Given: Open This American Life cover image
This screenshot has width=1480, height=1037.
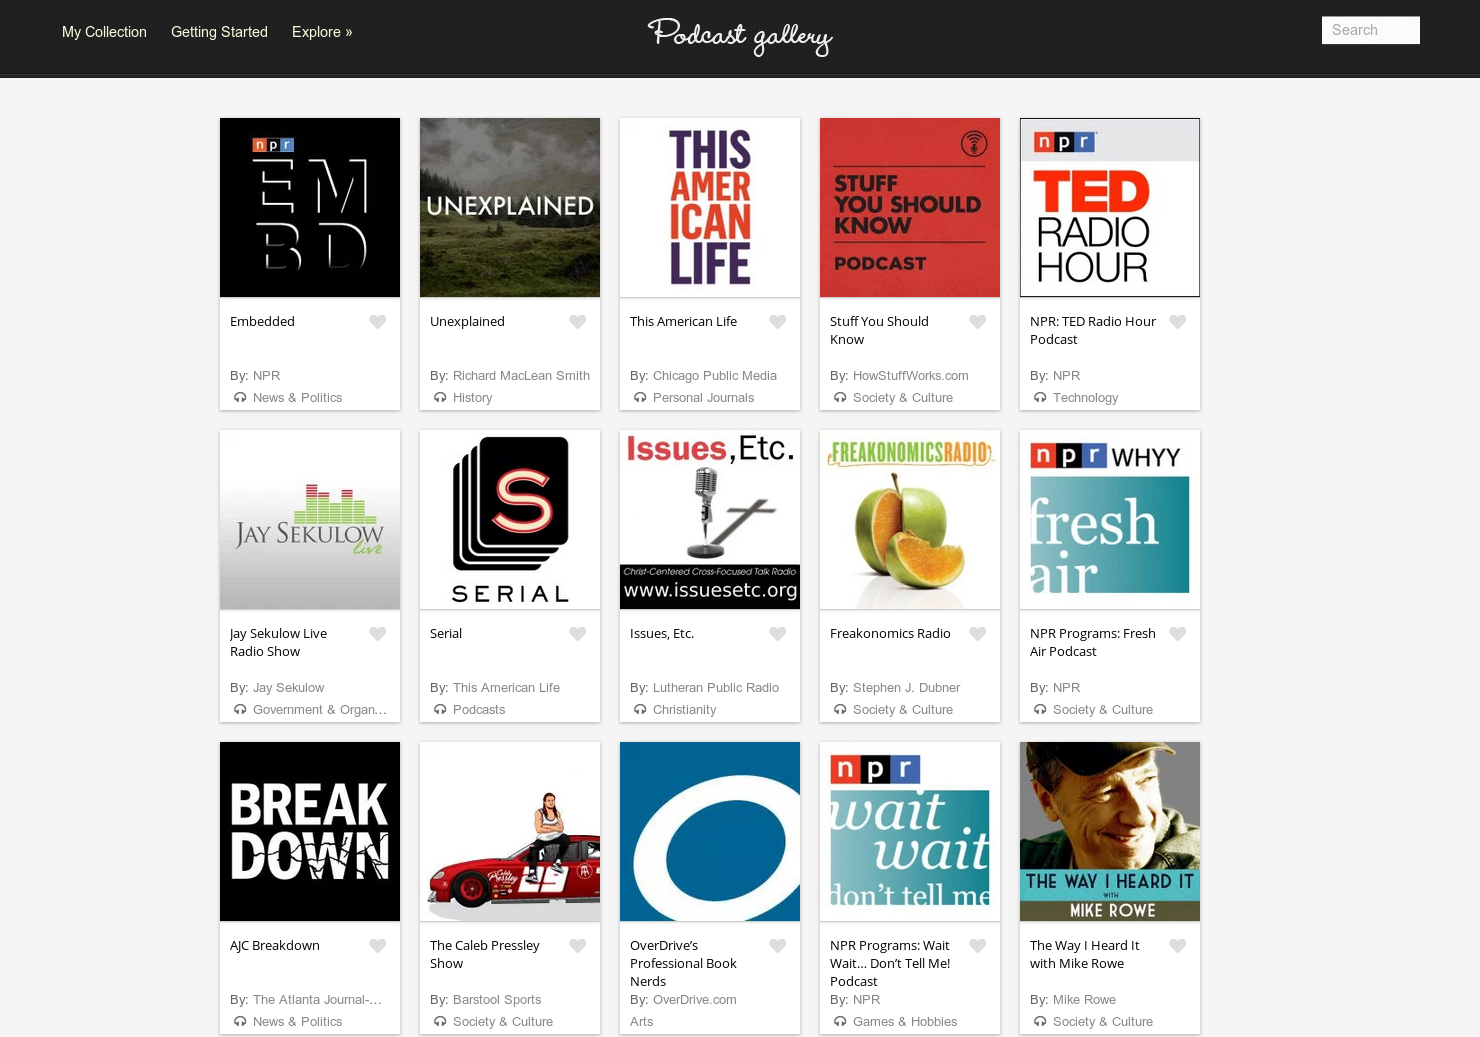Looking at the screenshot, I should pyautogui.click(x=710, y=207).
